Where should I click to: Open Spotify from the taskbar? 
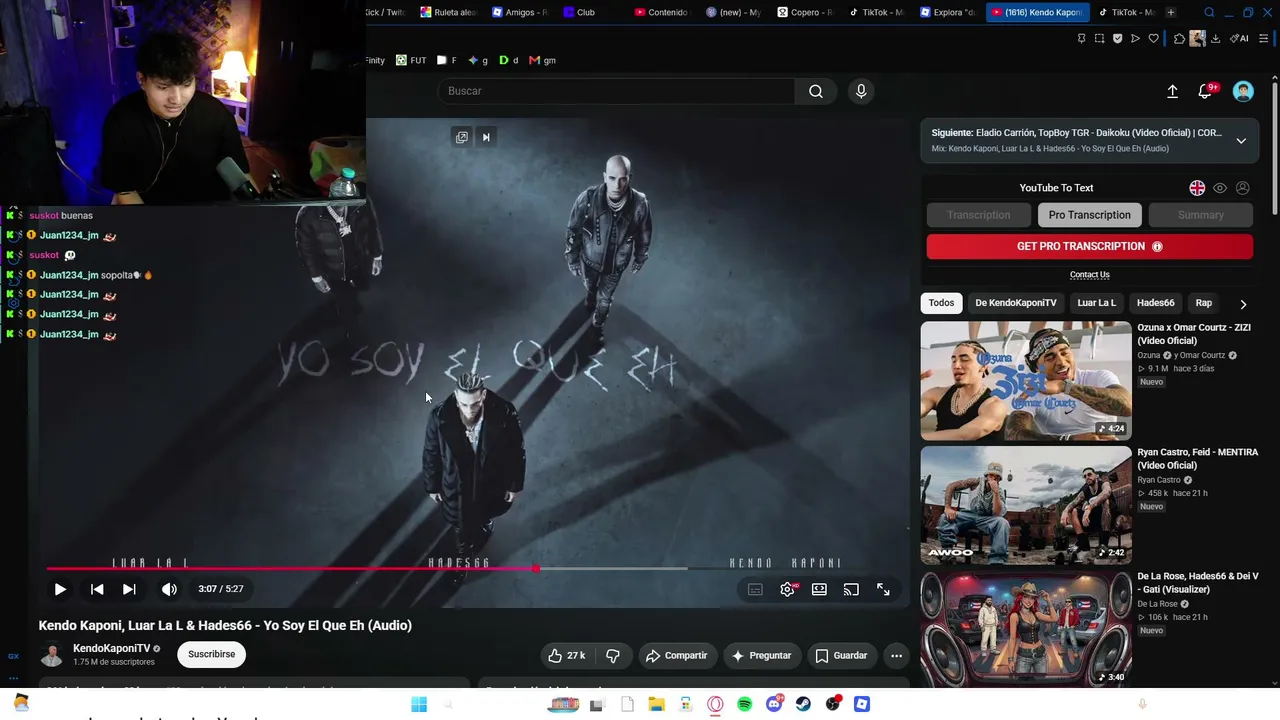tap(745, 704)
